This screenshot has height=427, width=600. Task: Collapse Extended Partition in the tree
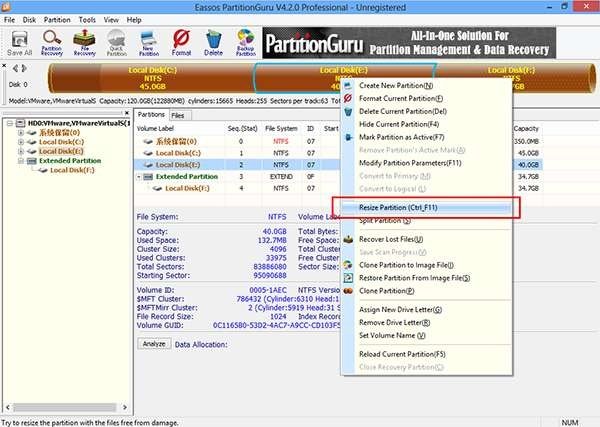pos(21,161)
